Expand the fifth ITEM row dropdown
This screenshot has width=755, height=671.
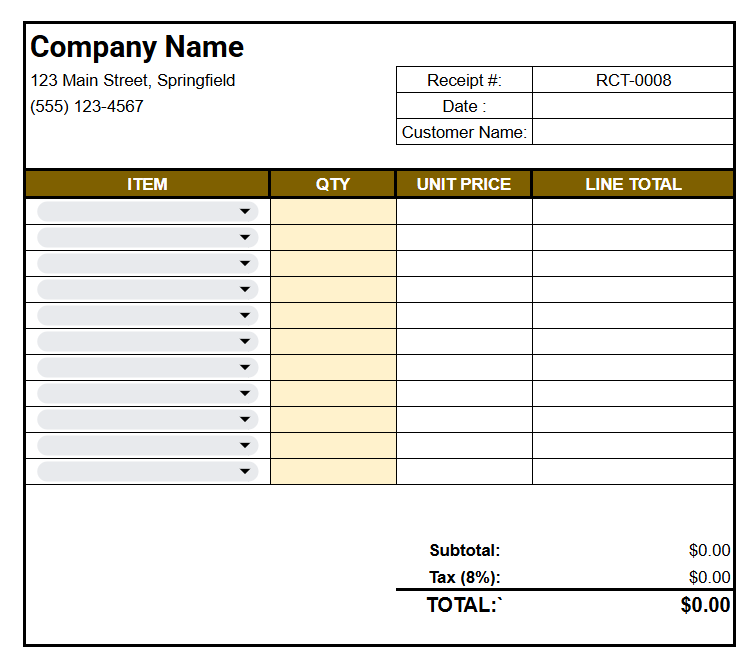pos(147,315)
